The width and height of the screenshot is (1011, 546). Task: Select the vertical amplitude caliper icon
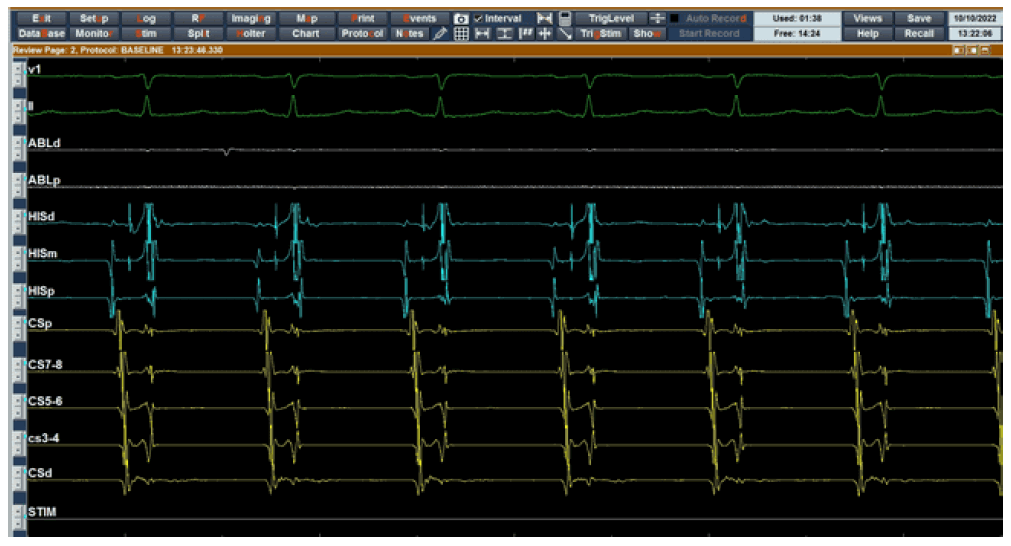click(504, 34)
